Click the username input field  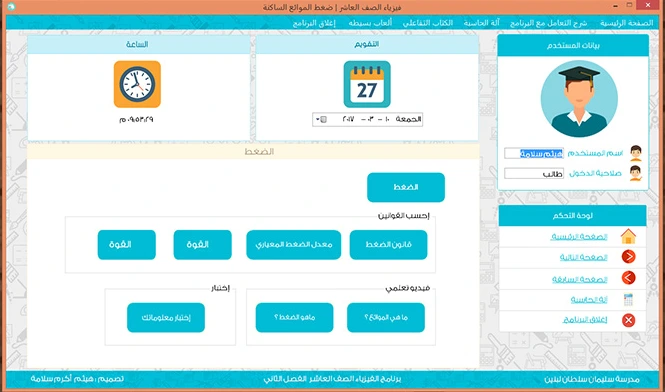click(x=534, y=153)
